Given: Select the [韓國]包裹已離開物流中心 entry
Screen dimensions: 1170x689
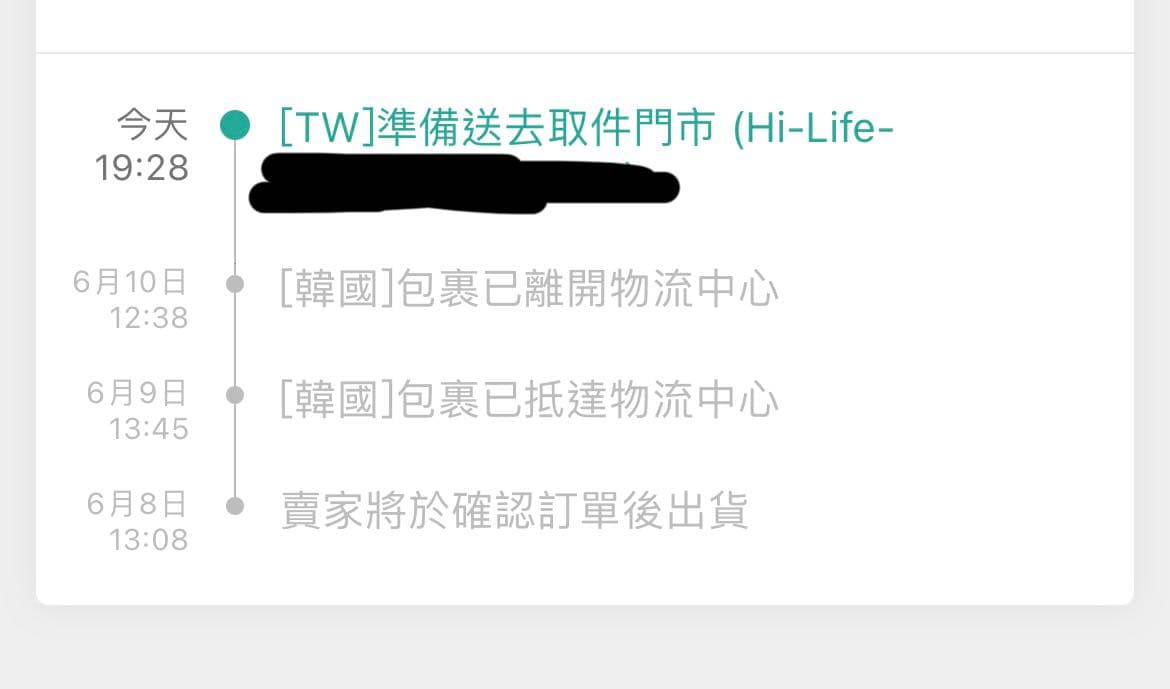Looking at the screenshot, I should pyautogui.click(x=529, y=288).
